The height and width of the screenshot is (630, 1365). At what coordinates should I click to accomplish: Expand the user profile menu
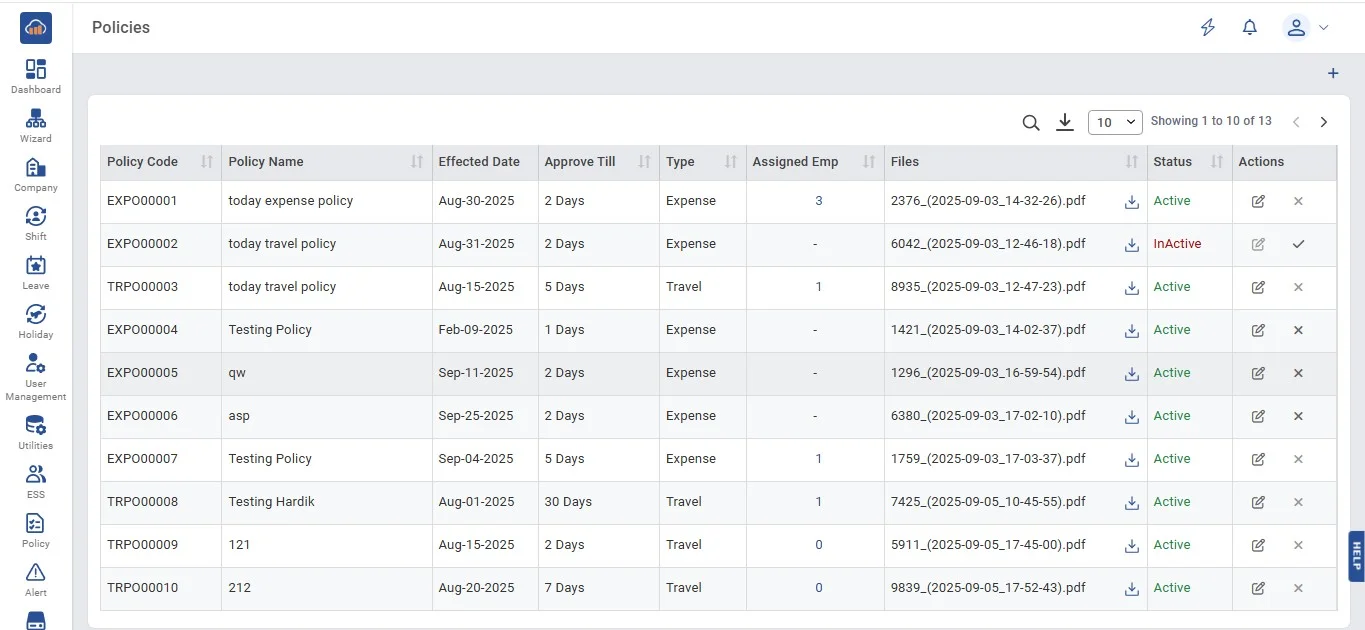point(1306,28)
